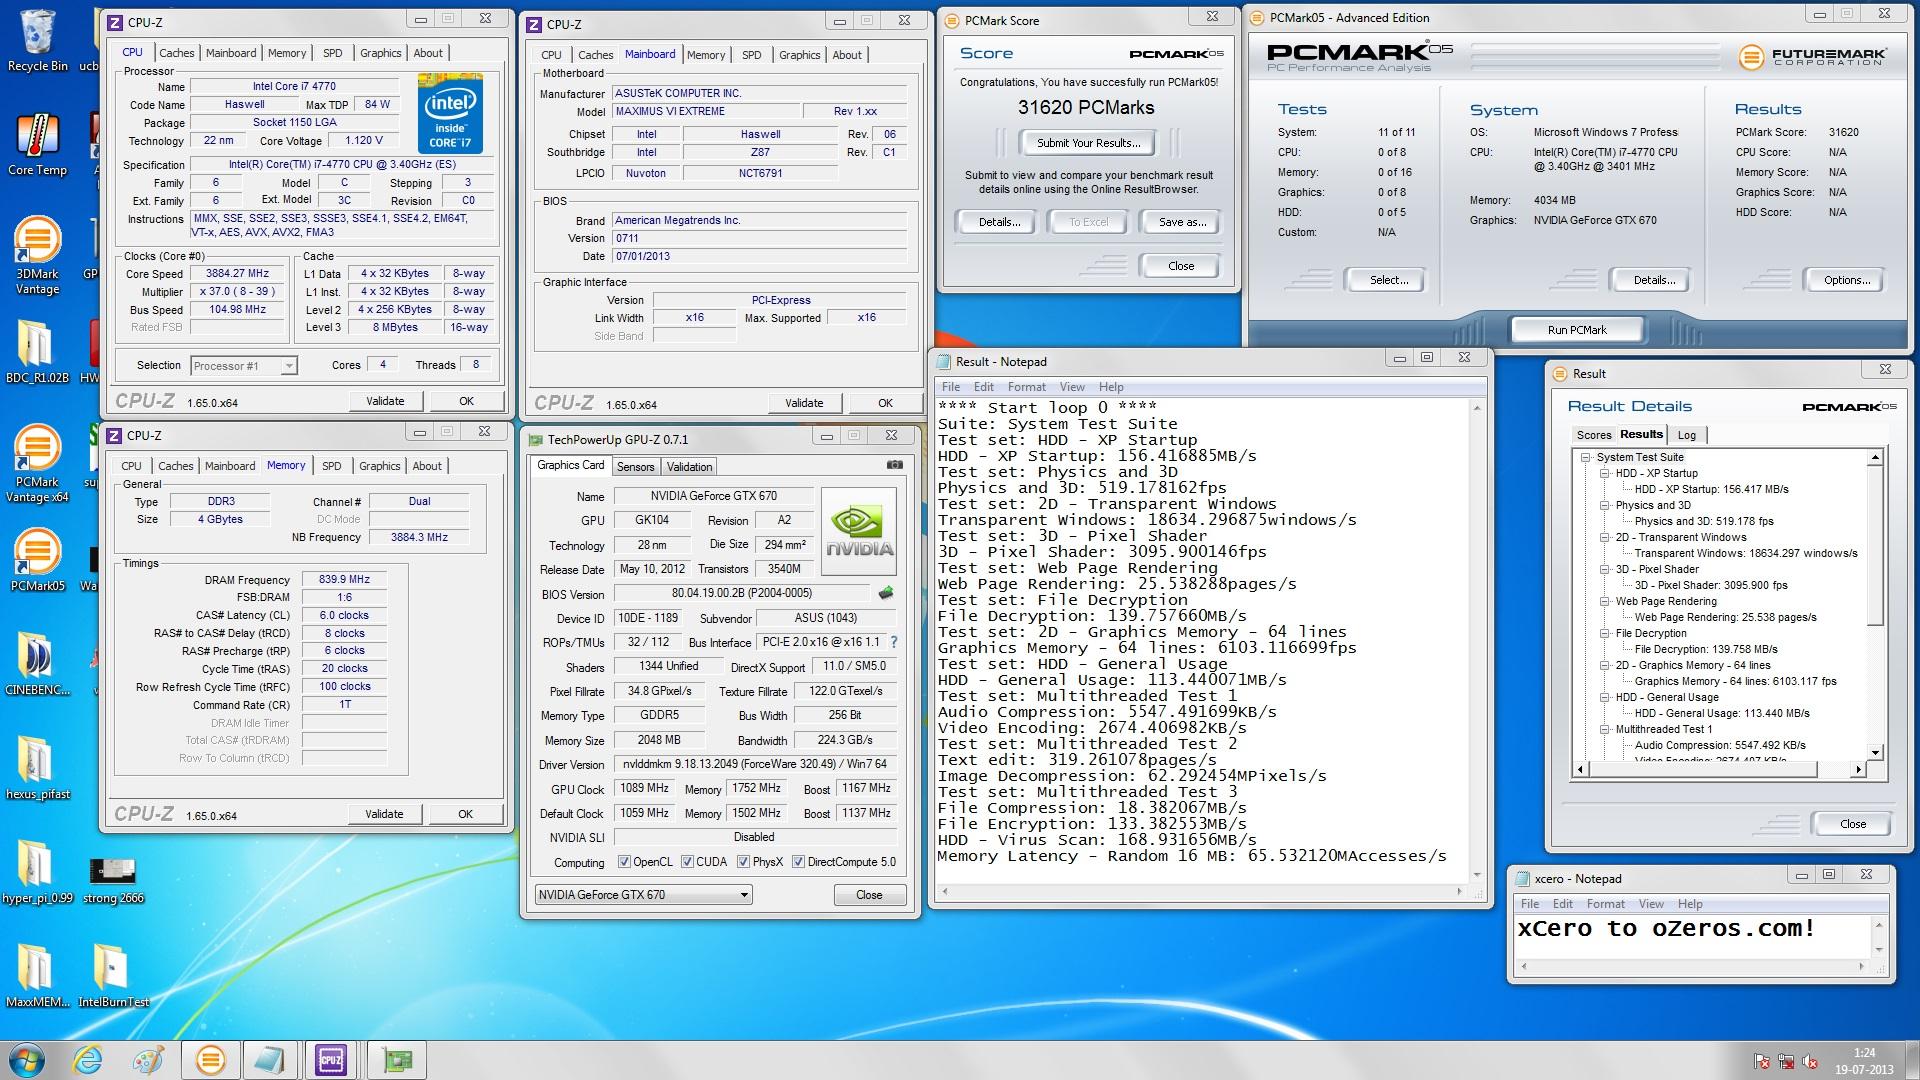The image size is (1920, 1080).
Task: Click Details... in the PCMark Score window
Action: (998, 222)
